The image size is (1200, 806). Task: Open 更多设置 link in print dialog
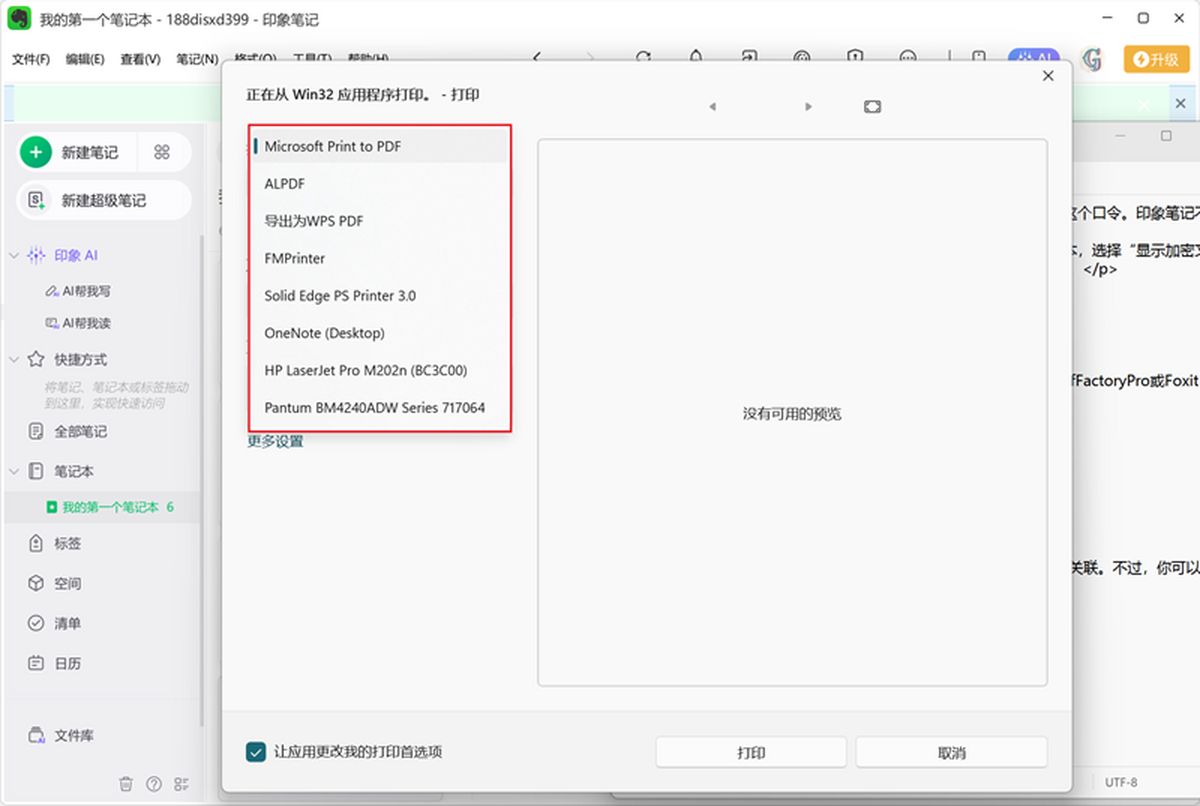tap(275, 441)
